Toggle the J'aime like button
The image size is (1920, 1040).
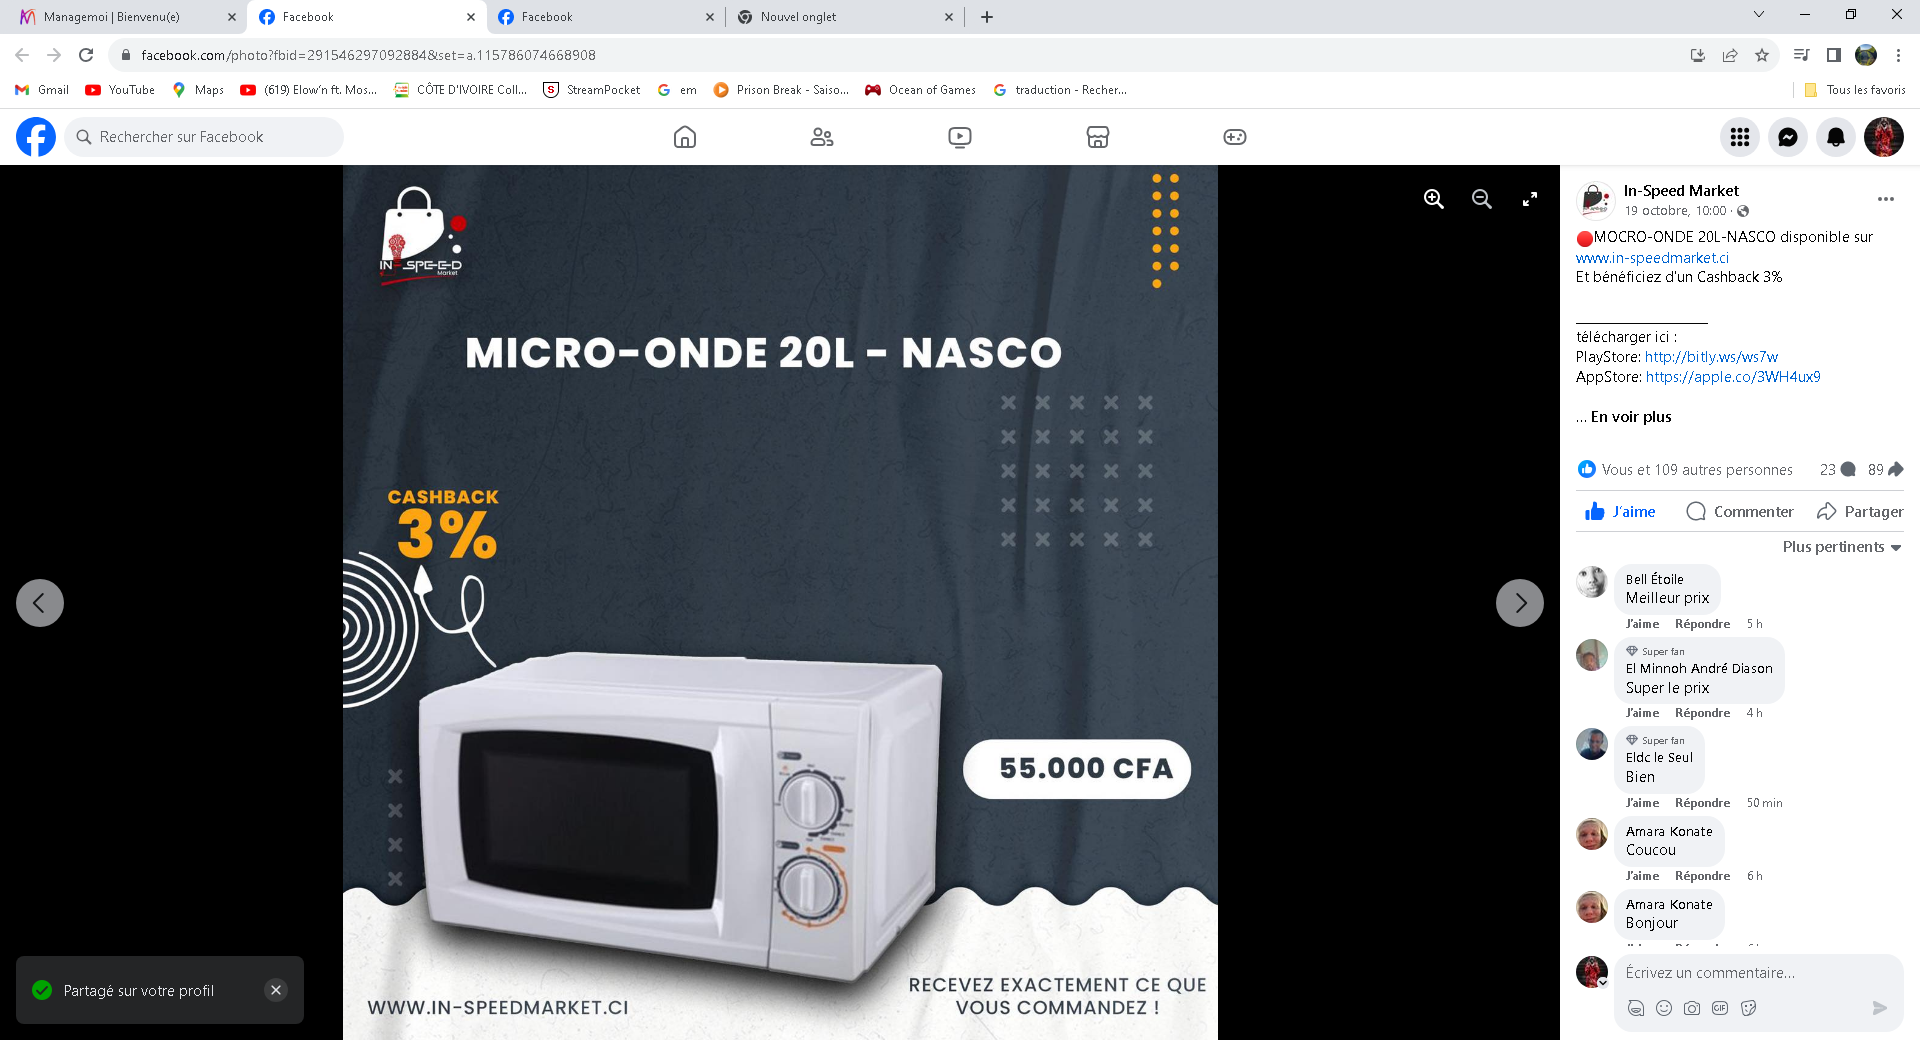click(x=1620, y=512)
